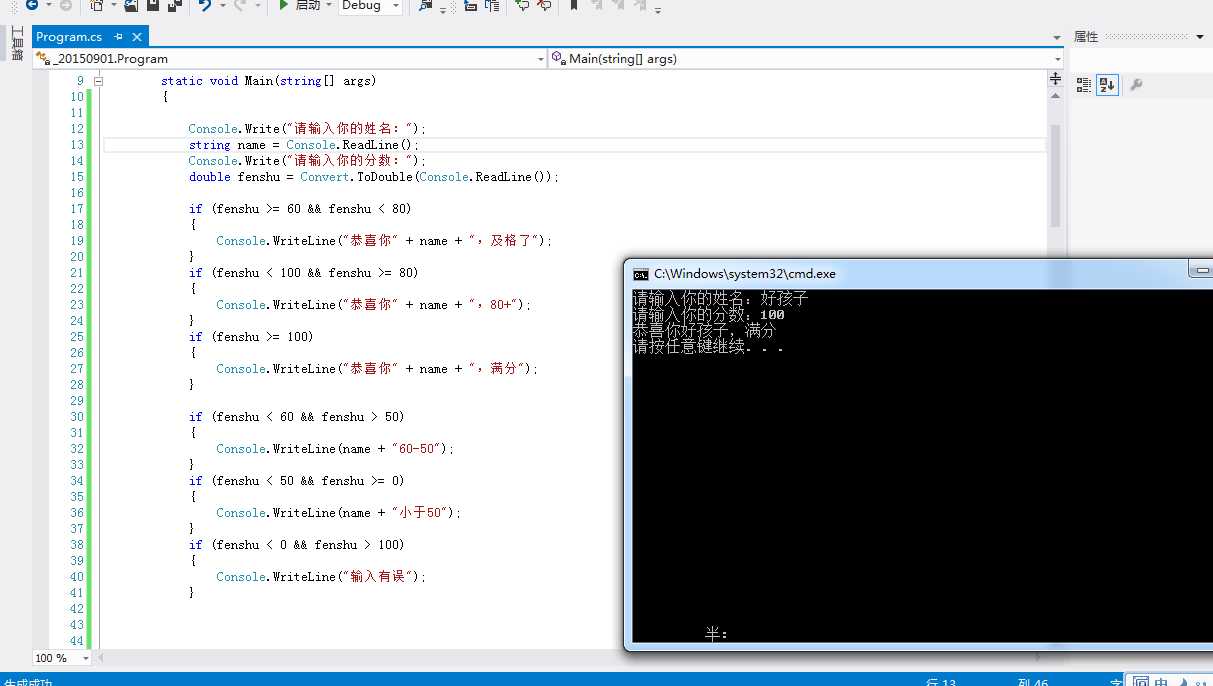Click console output '请按任意键继续. . .'
The width and height of the screenshot is (1213, 686).
pyautogui.click(x=708, y=347)
